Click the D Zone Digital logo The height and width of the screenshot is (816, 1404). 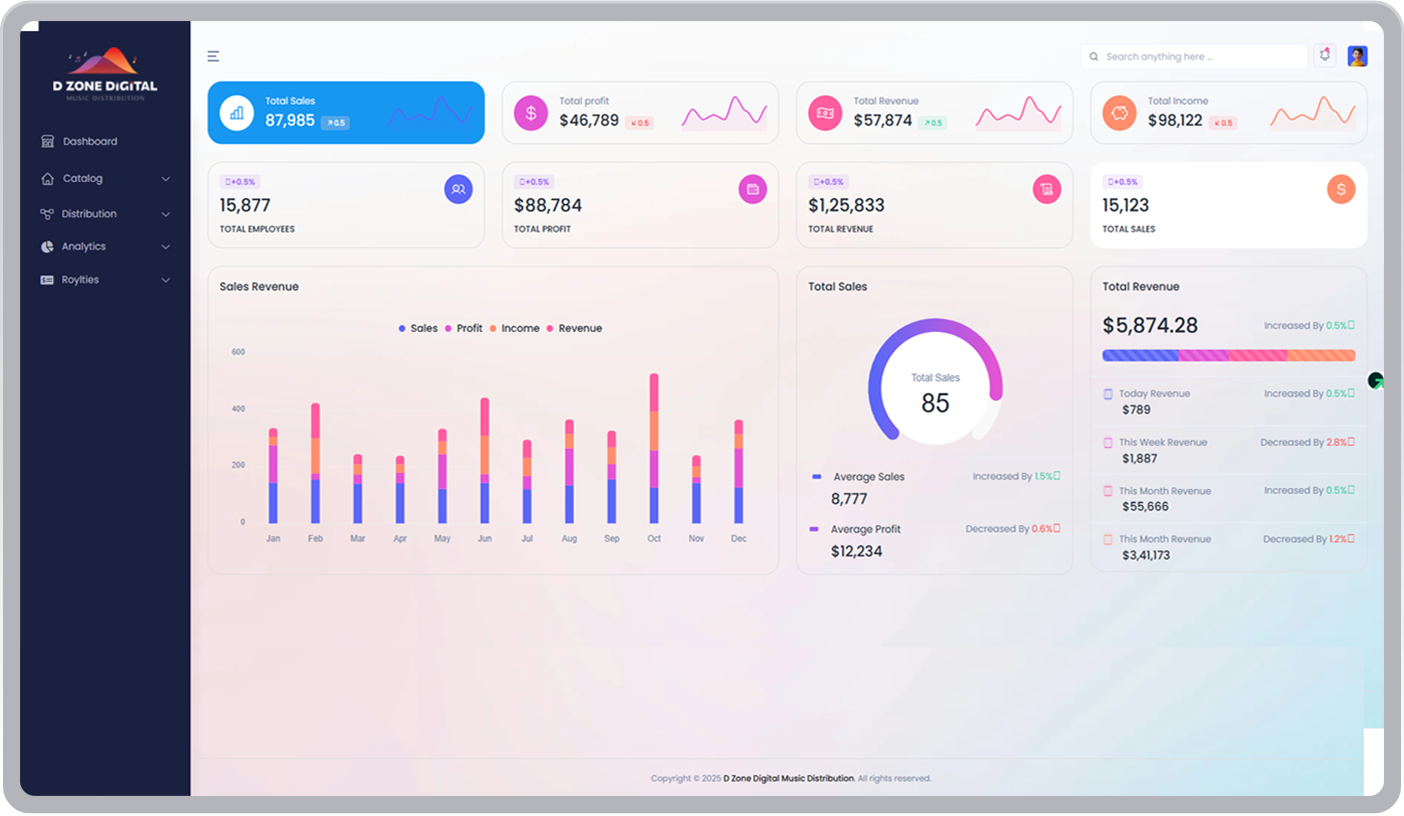click(x=105, y=74)
